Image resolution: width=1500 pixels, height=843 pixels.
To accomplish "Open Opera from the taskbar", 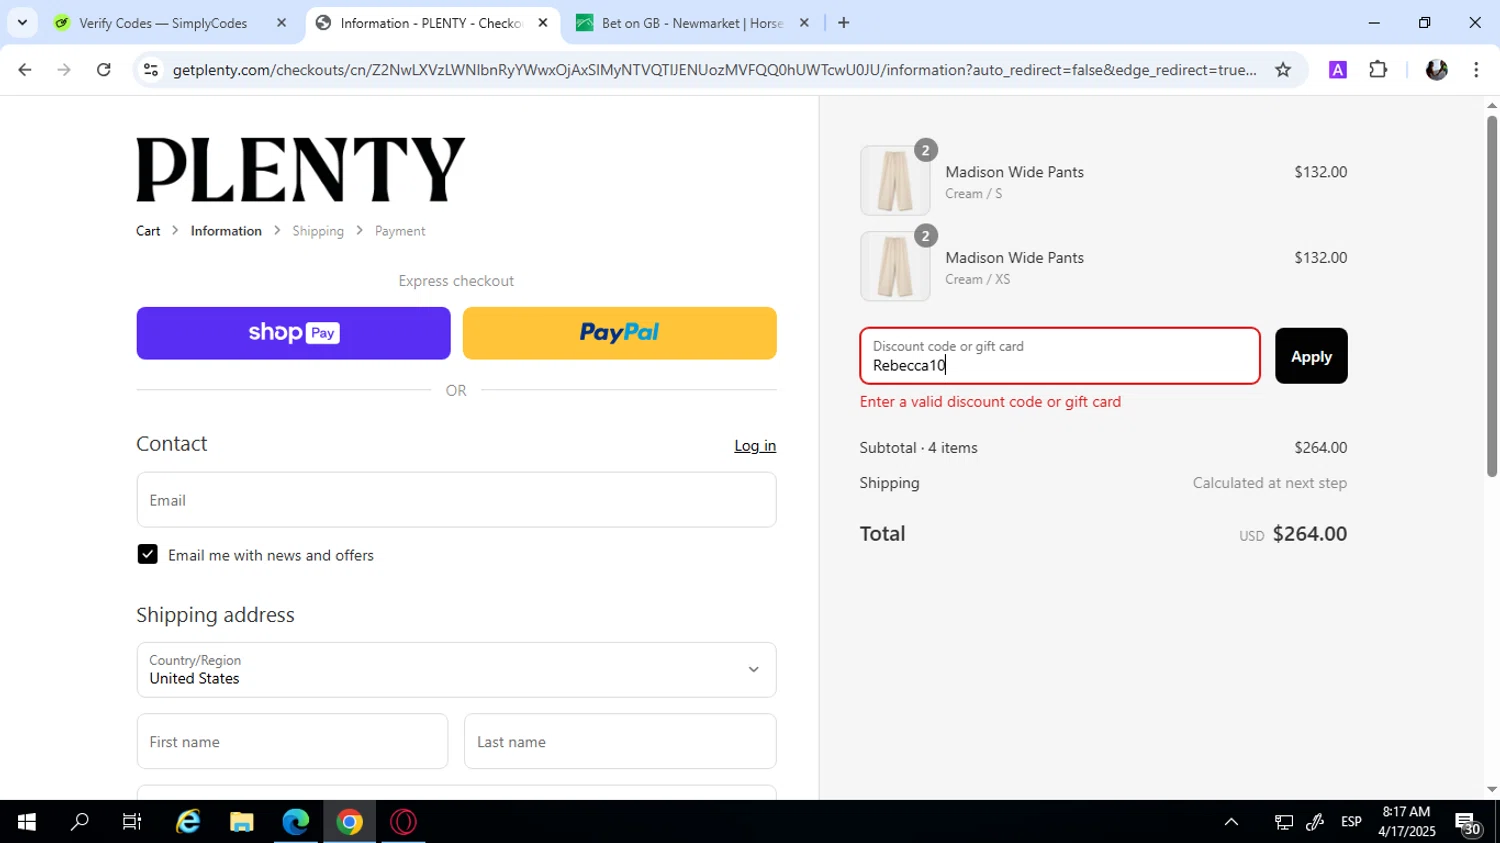I will 404,822.
